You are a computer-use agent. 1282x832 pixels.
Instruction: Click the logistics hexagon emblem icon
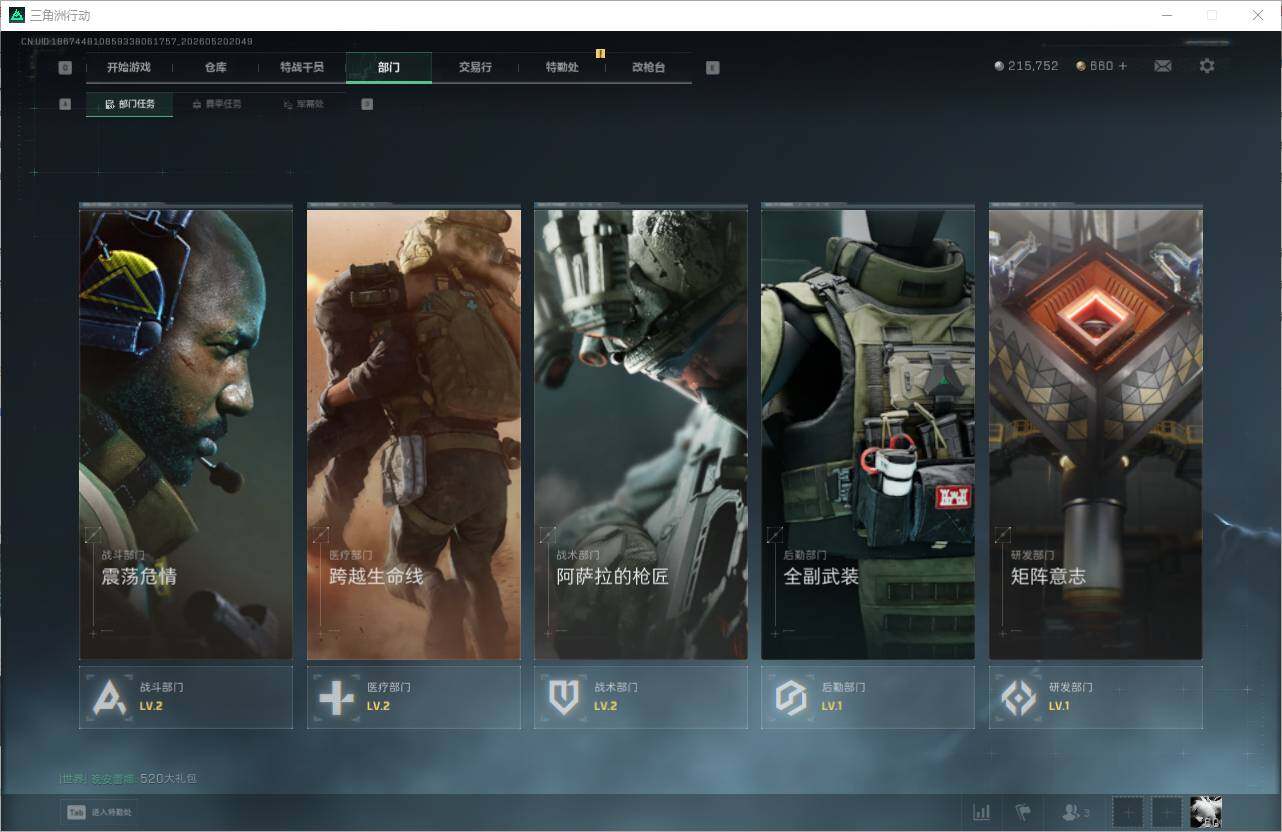pos(791,697)
